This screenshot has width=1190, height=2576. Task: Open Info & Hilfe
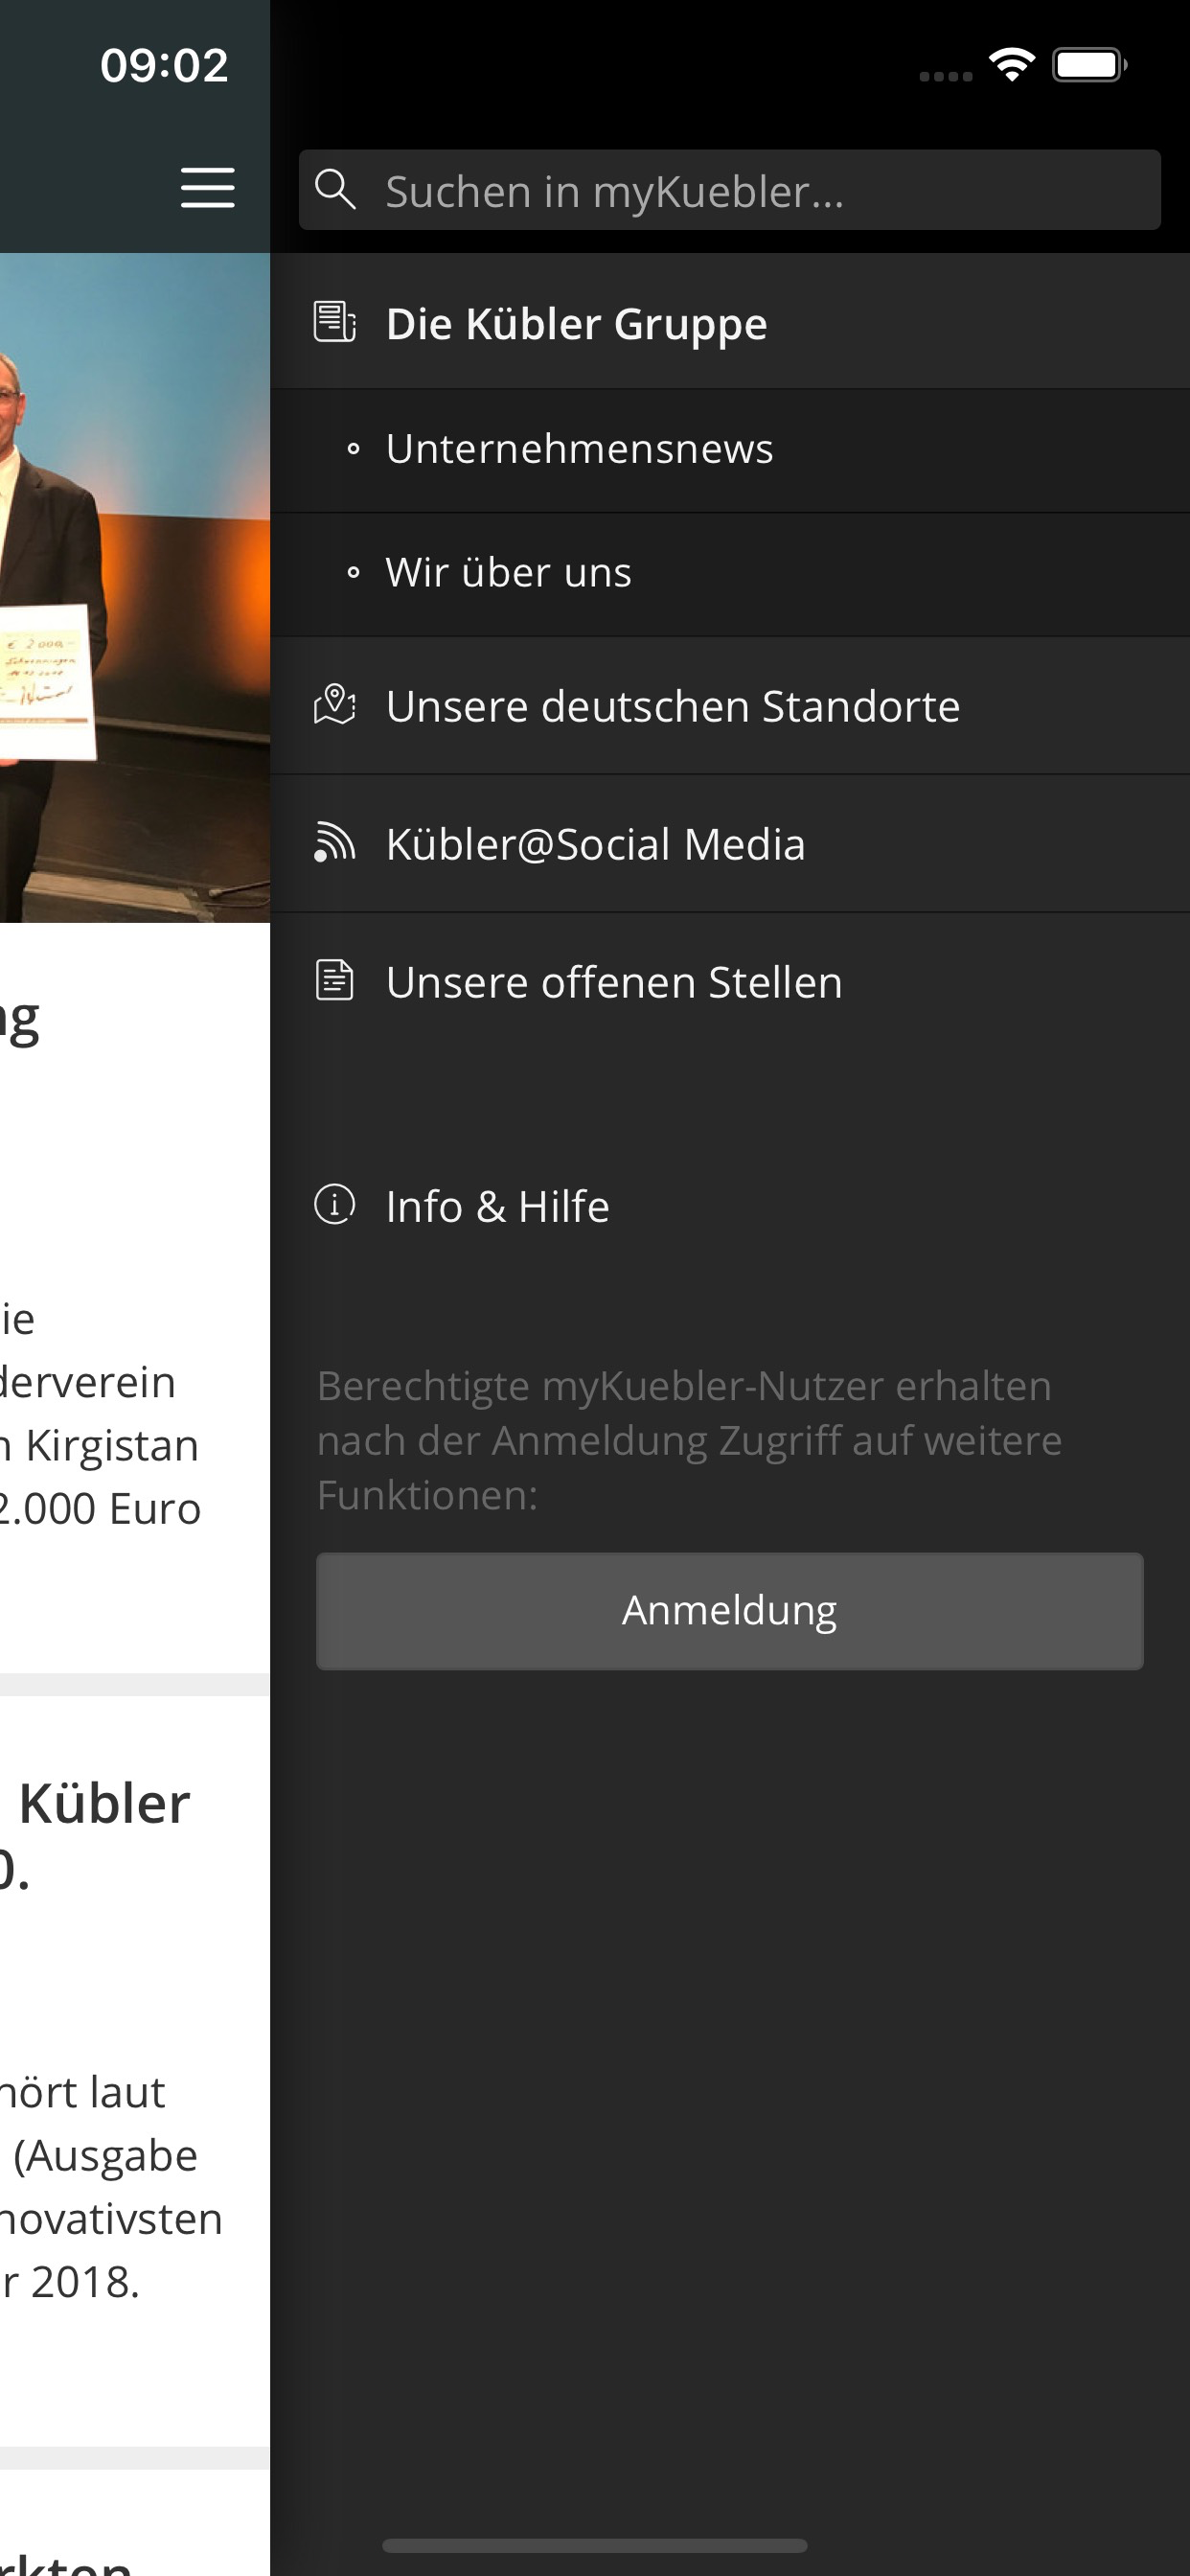[x=729, y=1206]
